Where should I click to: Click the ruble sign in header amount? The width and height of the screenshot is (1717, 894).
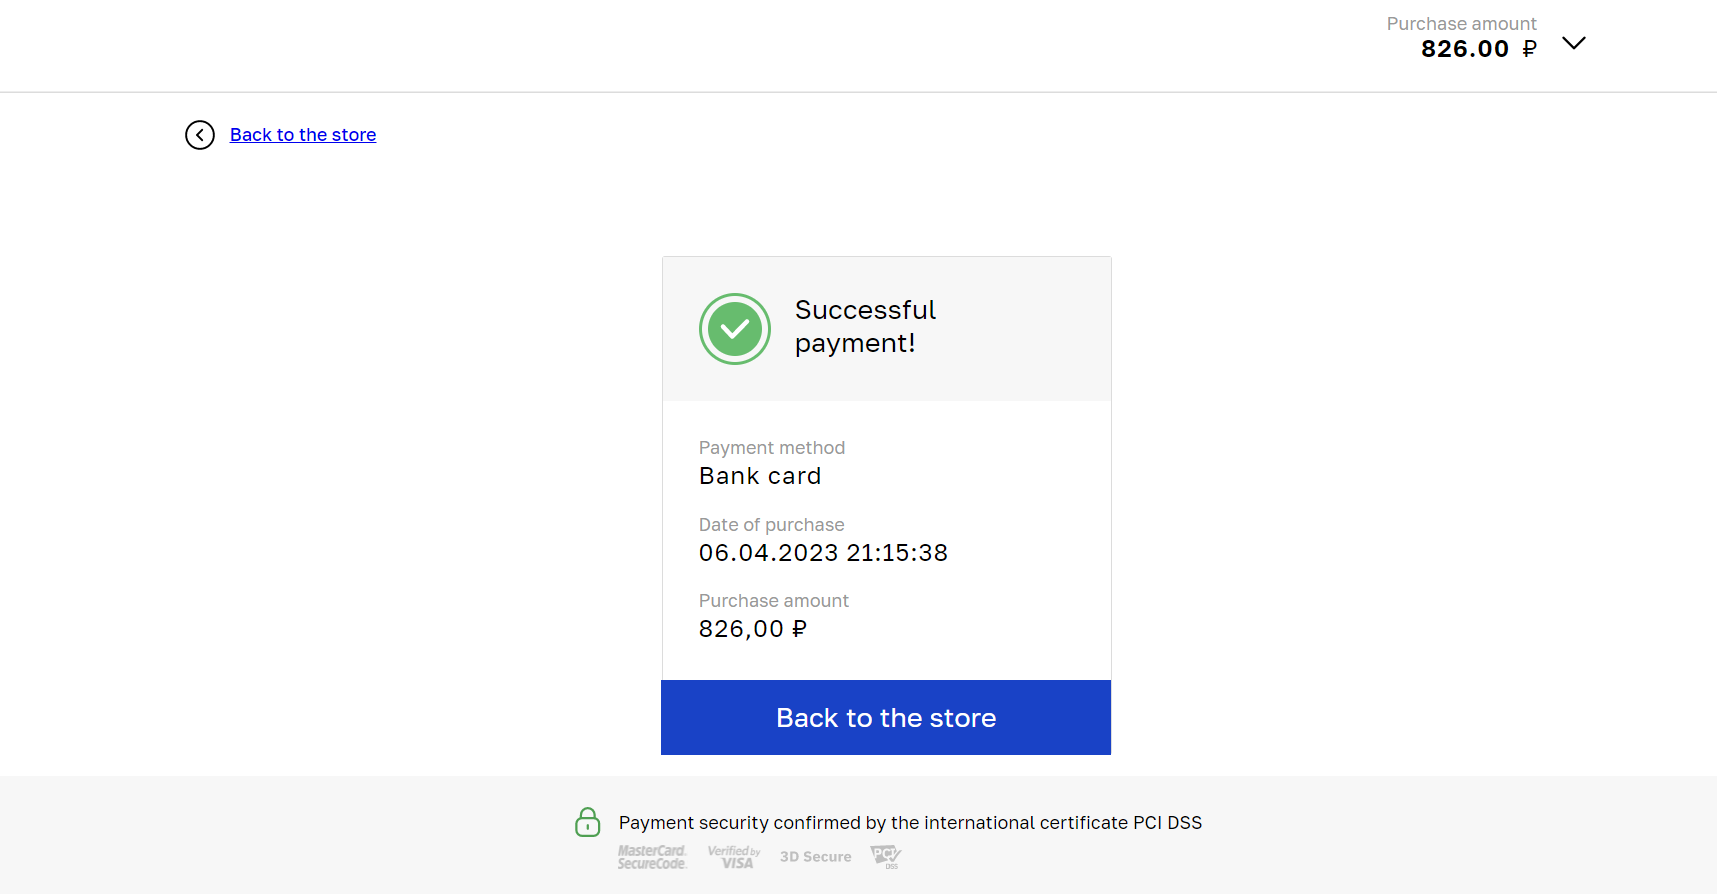point(1529,49)
